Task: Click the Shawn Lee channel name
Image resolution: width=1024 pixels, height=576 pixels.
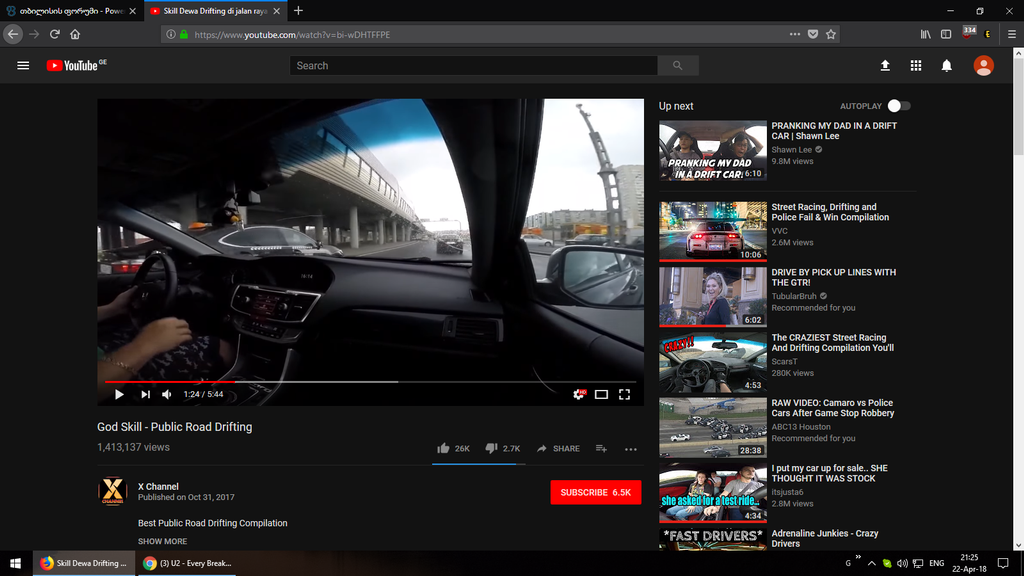Action: (x=792, y=150)
